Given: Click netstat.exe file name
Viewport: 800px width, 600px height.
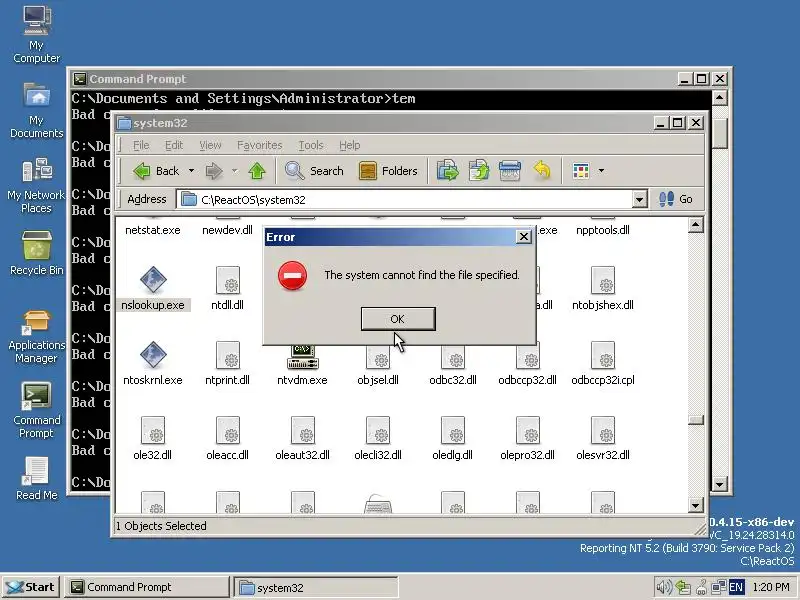Looking at the screenshot, I should (x=153, y=230).
